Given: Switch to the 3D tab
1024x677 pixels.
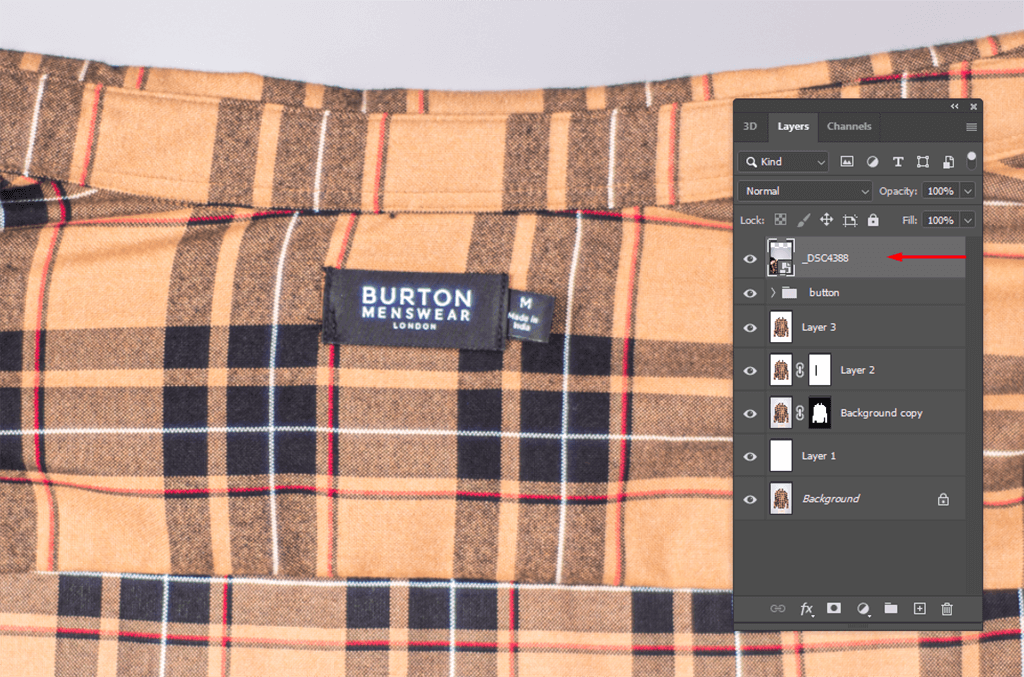Looking at the screenshot, I should point(750,126).
